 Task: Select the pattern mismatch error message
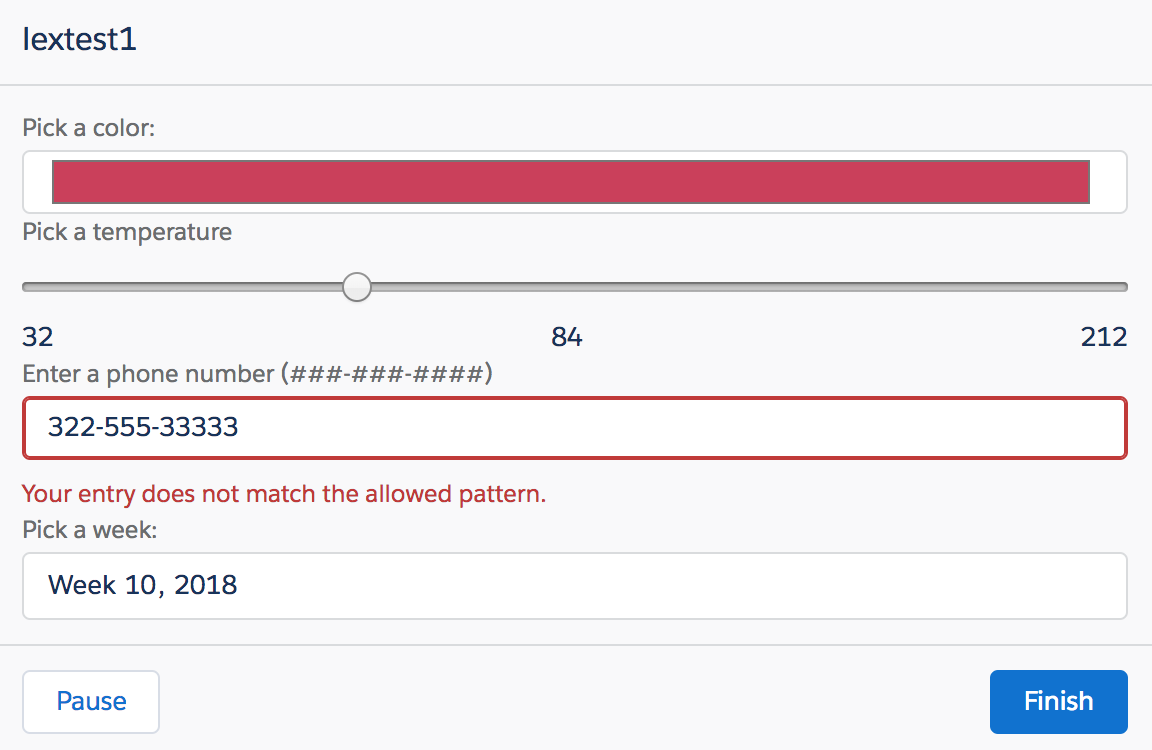click(284, 494)
